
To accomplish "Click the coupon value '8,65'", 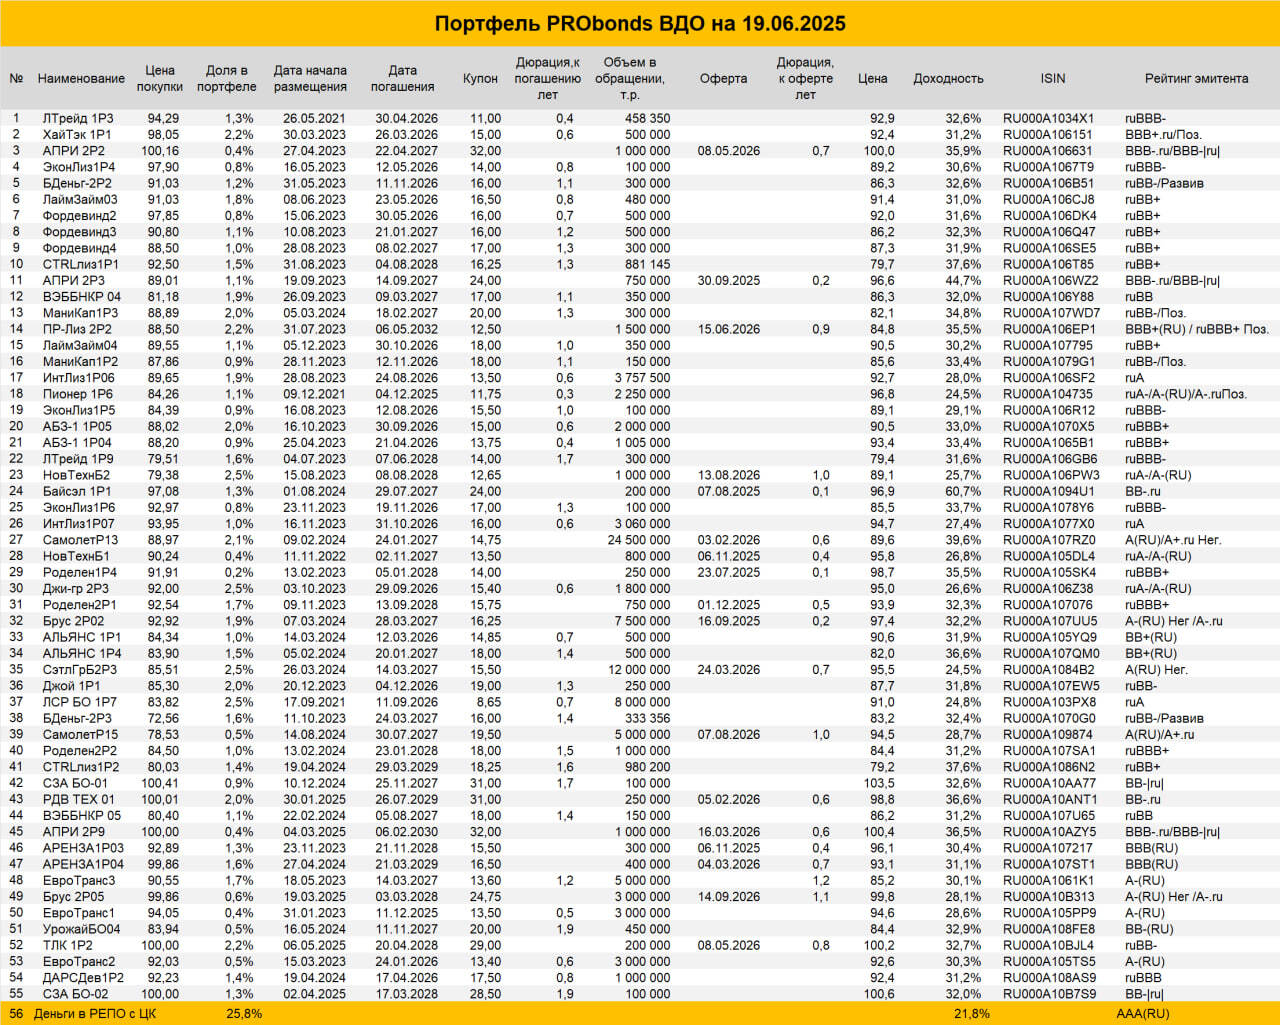I will [486, 702].
